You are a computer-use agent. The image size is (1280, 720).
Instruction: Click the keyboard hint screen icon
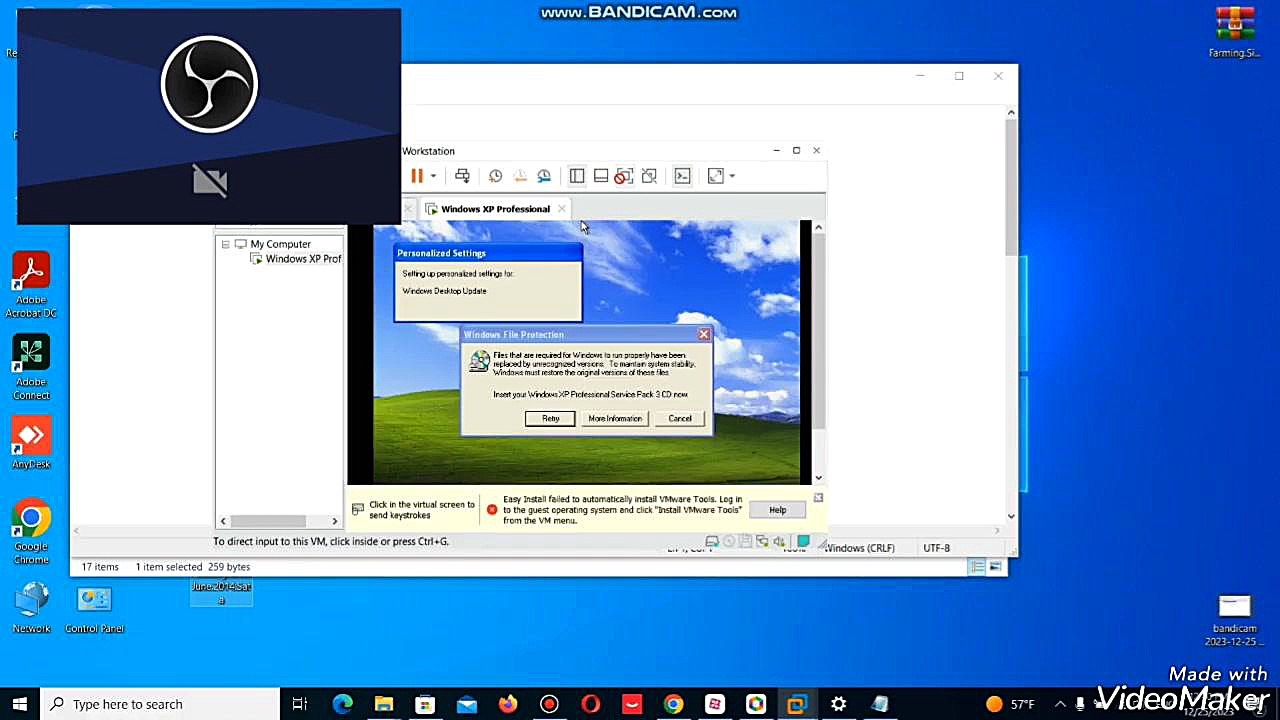[x=358, y=510]
